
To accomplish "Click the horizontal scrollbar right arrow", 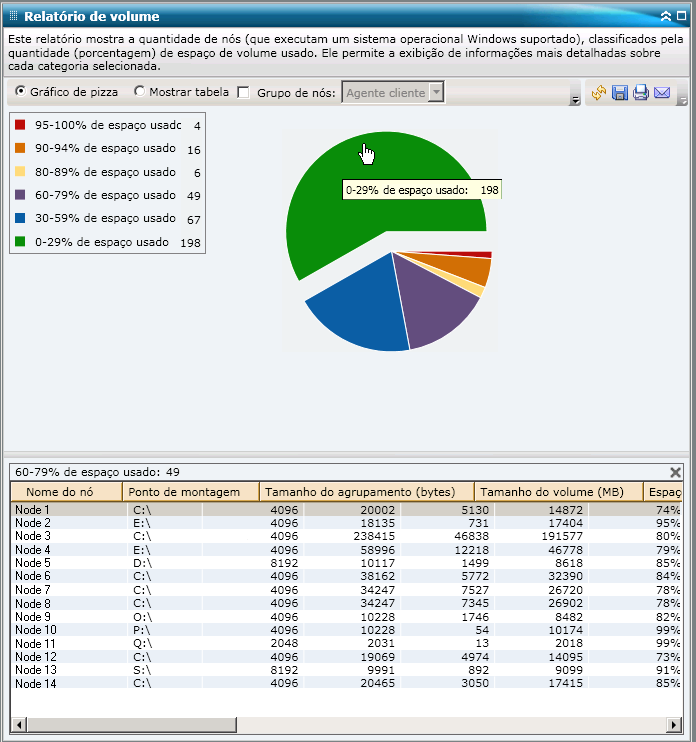I will point(674,724).
